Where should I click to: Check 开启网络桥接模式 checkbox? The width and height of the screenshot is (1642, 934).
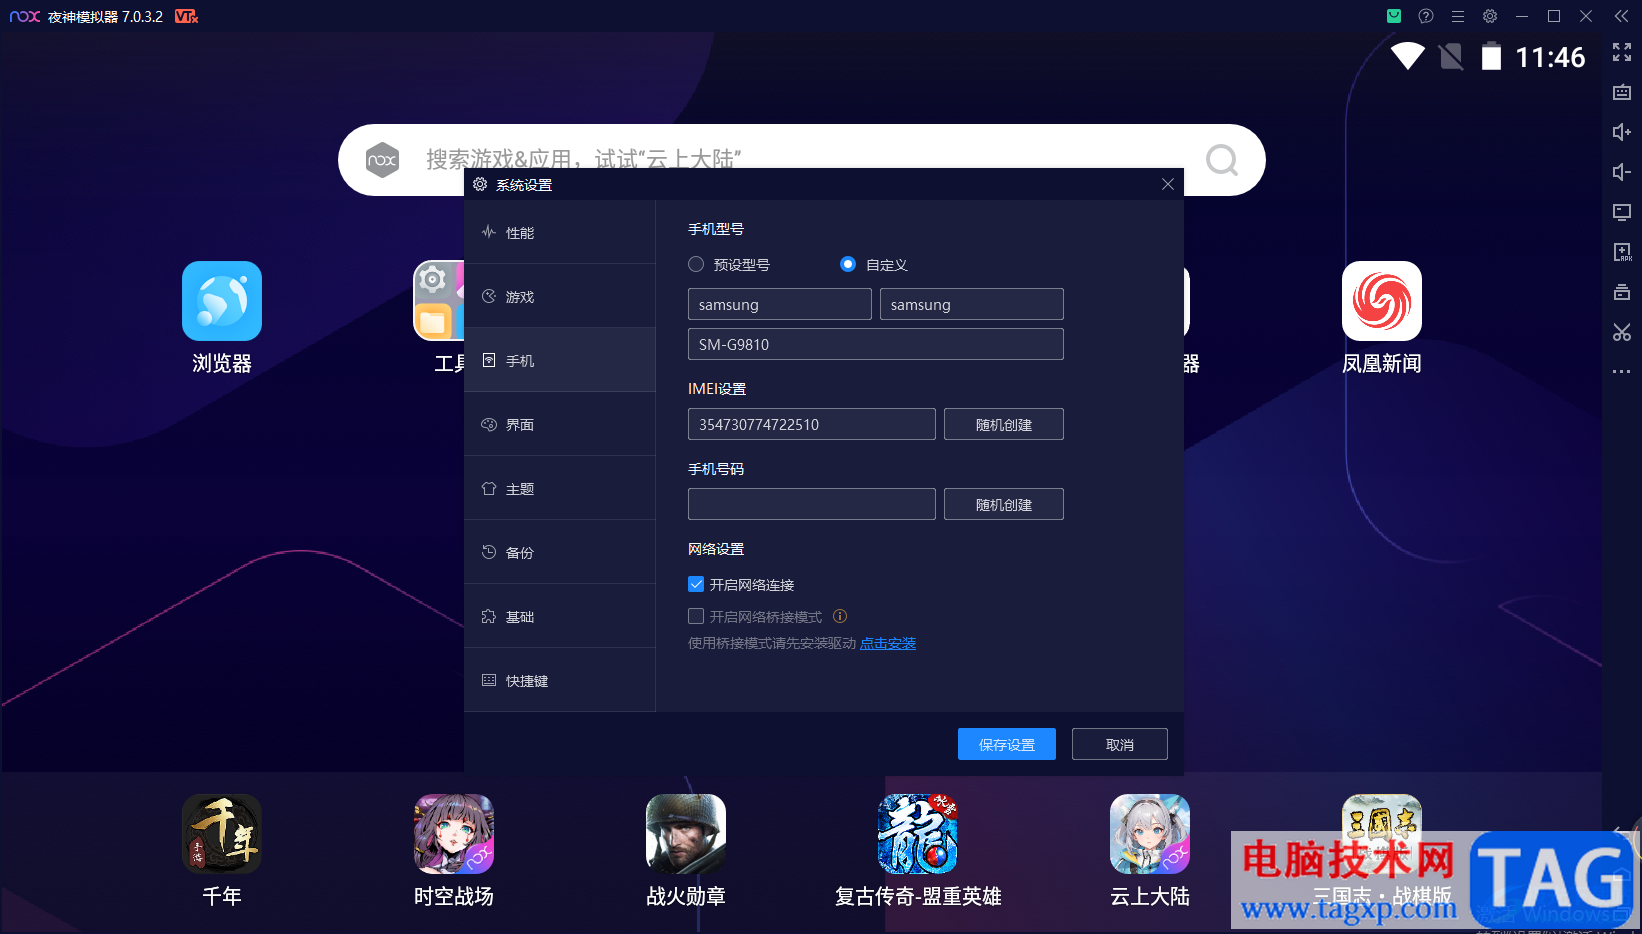tap(696, 616)
